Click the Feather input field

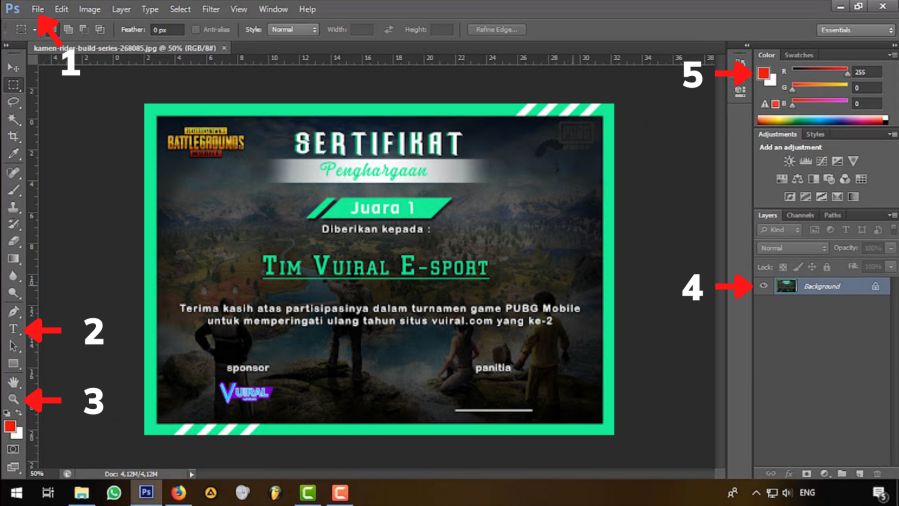(167, 29)
